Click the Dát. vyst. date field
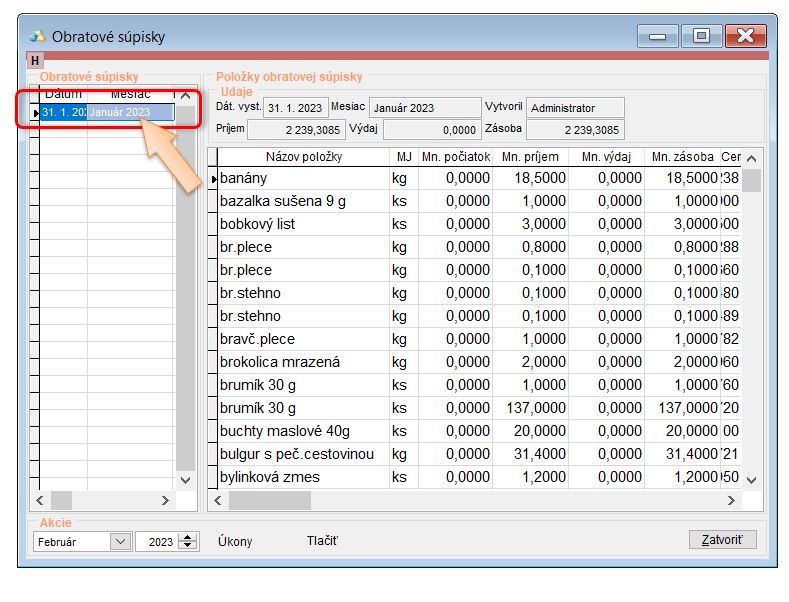The height and width of the screenshot is (602, 789). (x=295, y=108)
